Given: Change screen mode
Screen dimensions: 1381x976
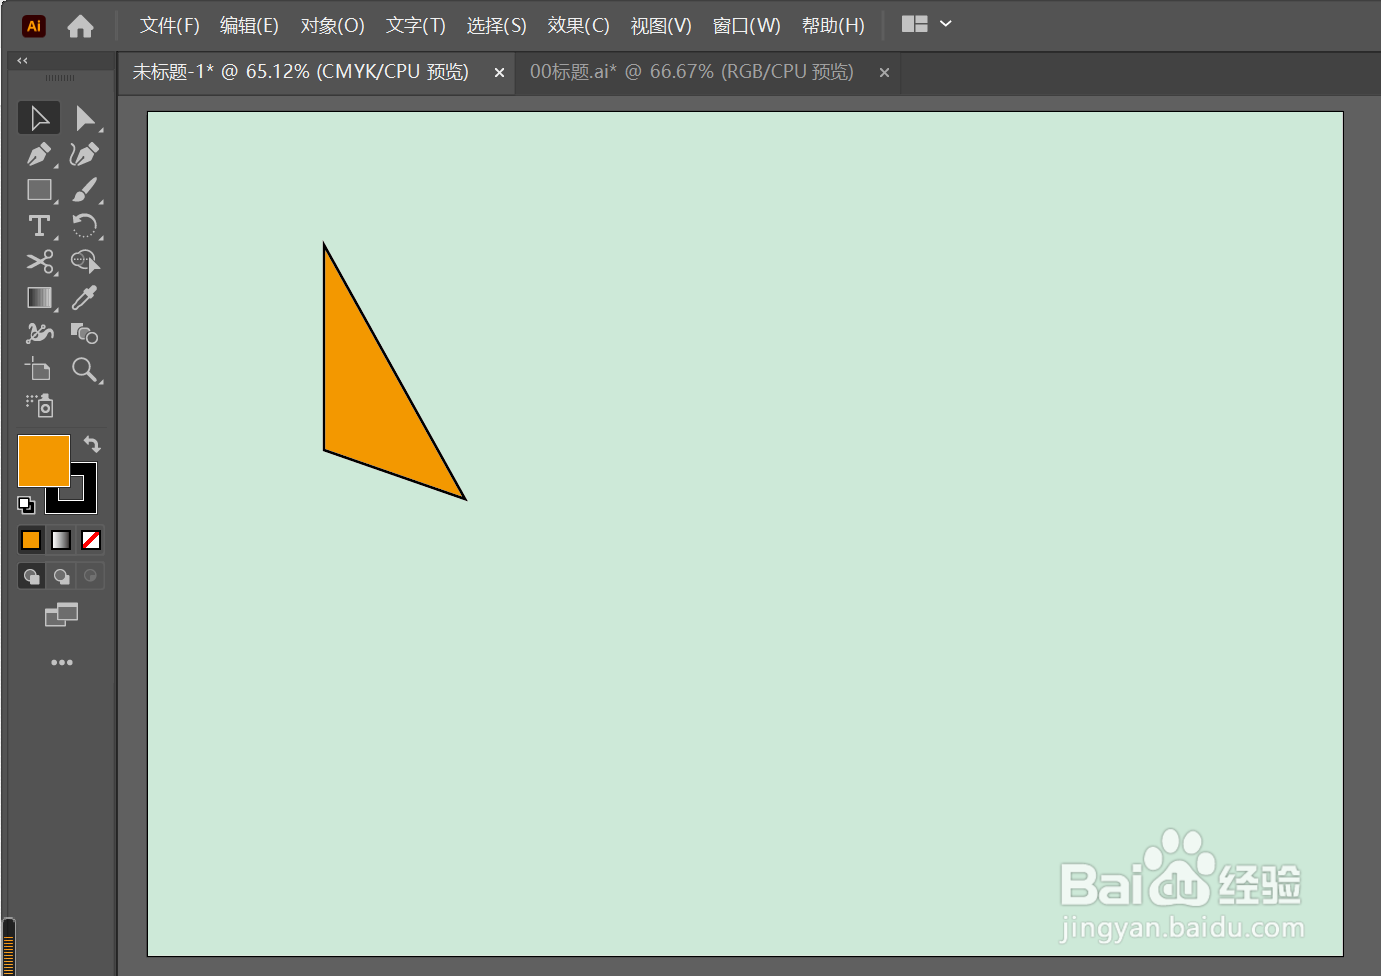Looking at the screenshot, I should coord(61,615).
